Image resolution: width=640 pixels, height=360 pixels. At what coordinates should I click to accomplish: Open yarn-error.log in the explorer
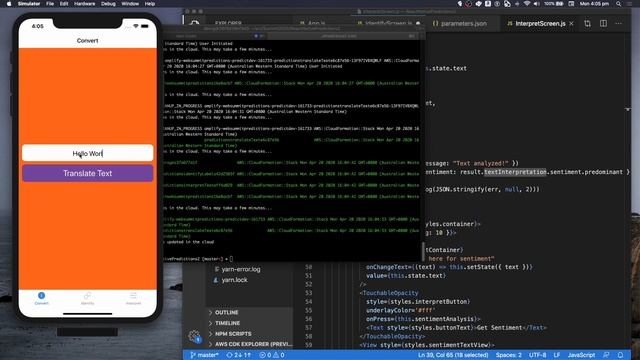pyautogui.click(x=241, y=269)
